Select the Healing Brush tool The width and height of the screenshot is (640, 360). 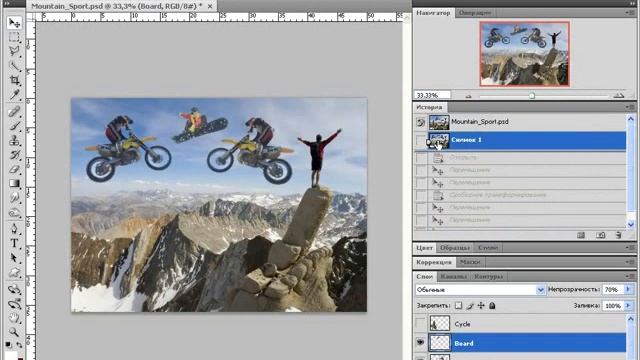(x=14, y=111)
